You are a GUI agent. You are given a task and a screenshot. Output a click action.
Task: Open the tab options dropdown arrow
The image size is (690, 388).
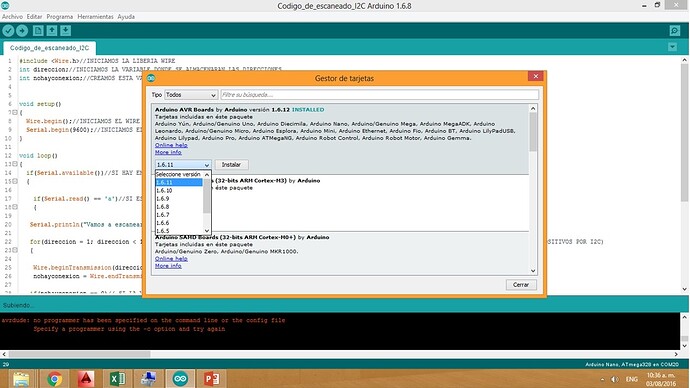point(672,47)
